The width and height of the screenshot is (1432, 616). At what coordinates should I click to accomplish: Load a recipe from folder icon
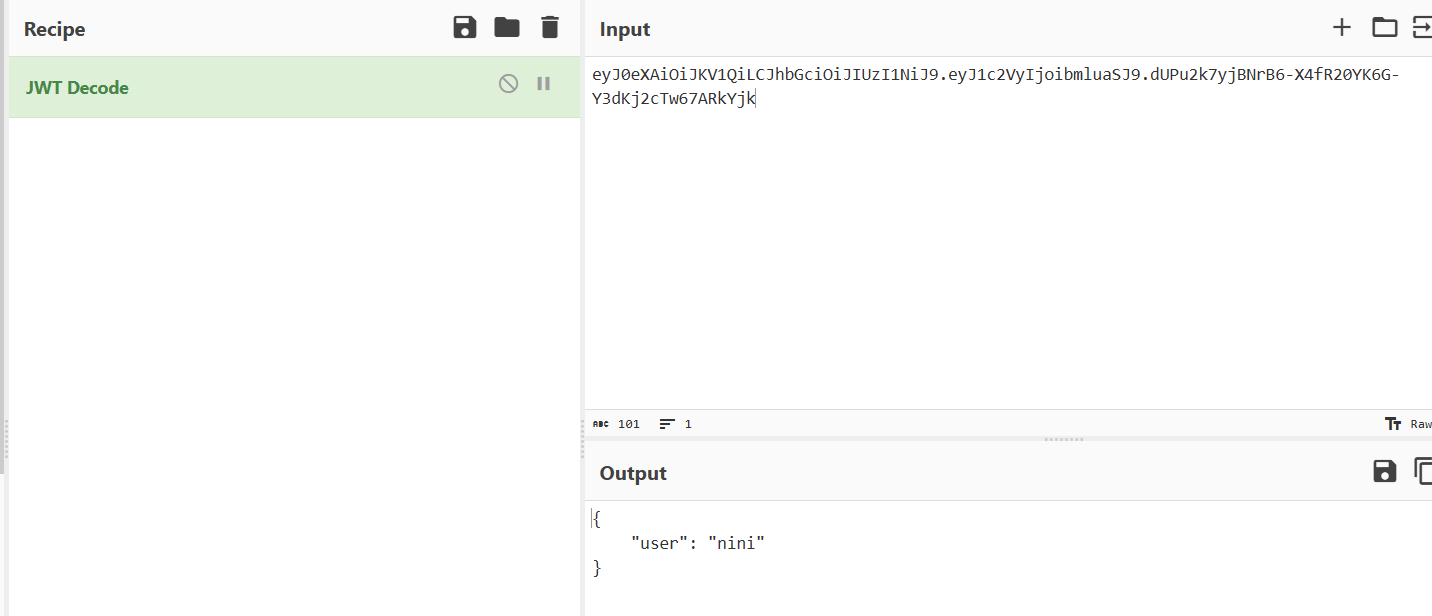(x=507, y=28)
